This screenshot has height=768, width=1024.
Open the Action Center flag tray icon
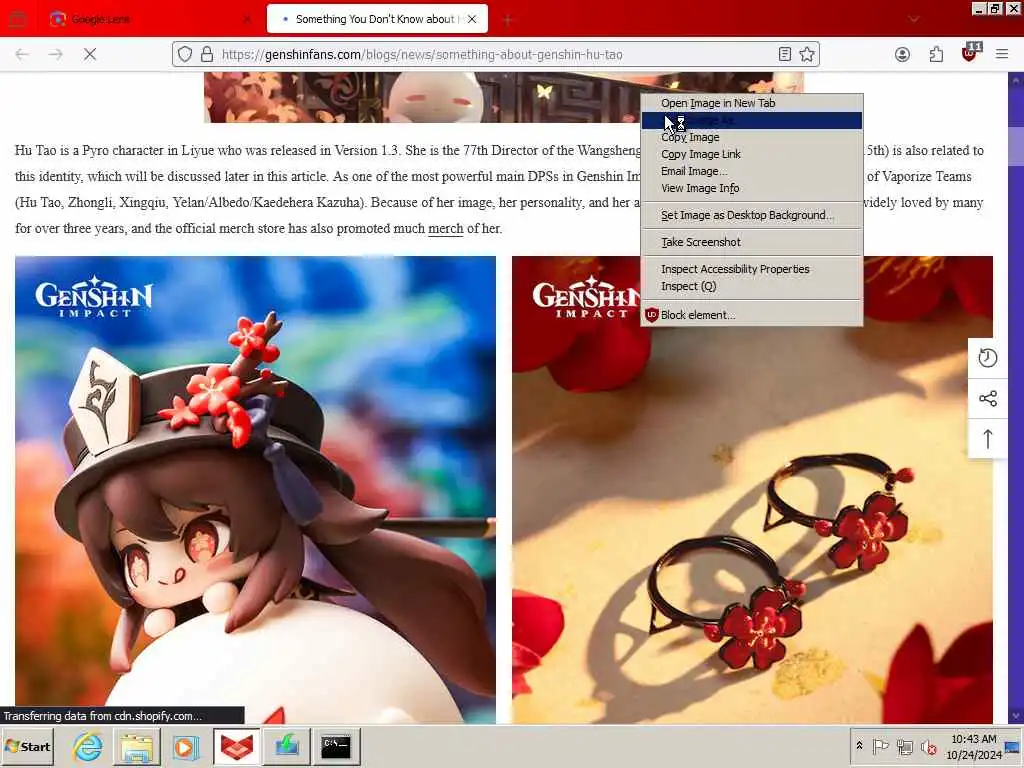880,746
